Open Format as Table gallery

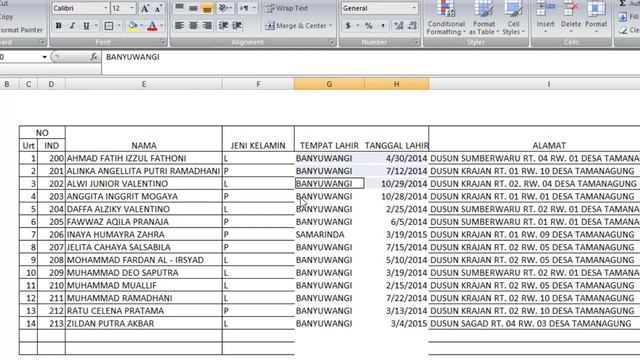(x=484, y=18)
